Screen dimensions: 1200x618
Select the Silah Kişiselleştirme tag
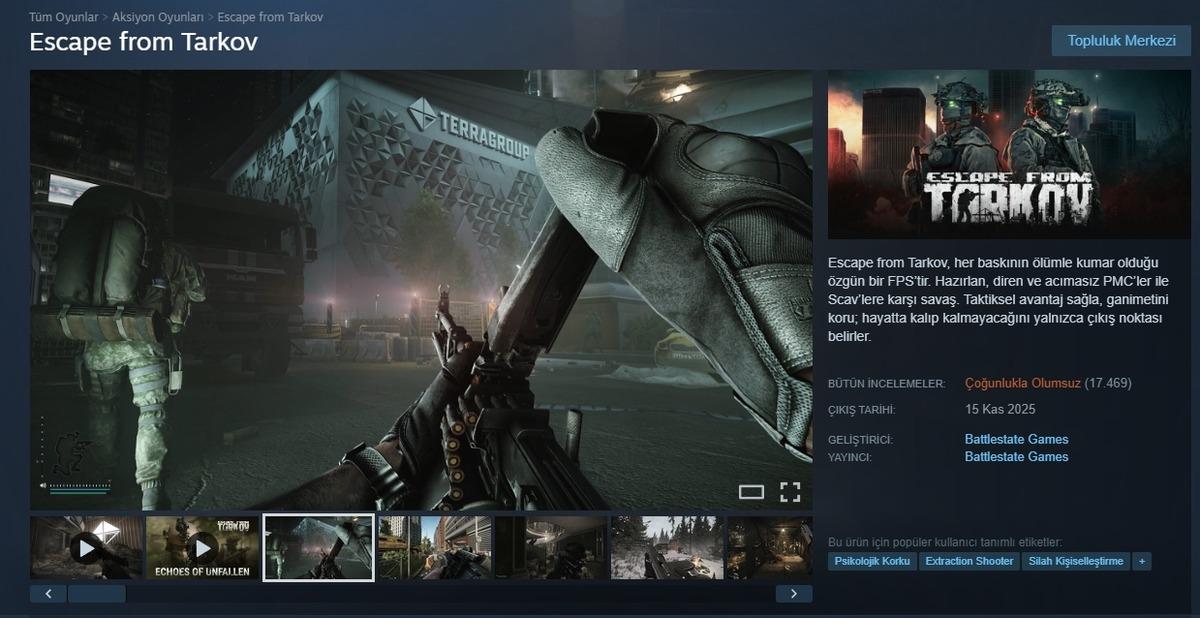[x=1076, y=562]
